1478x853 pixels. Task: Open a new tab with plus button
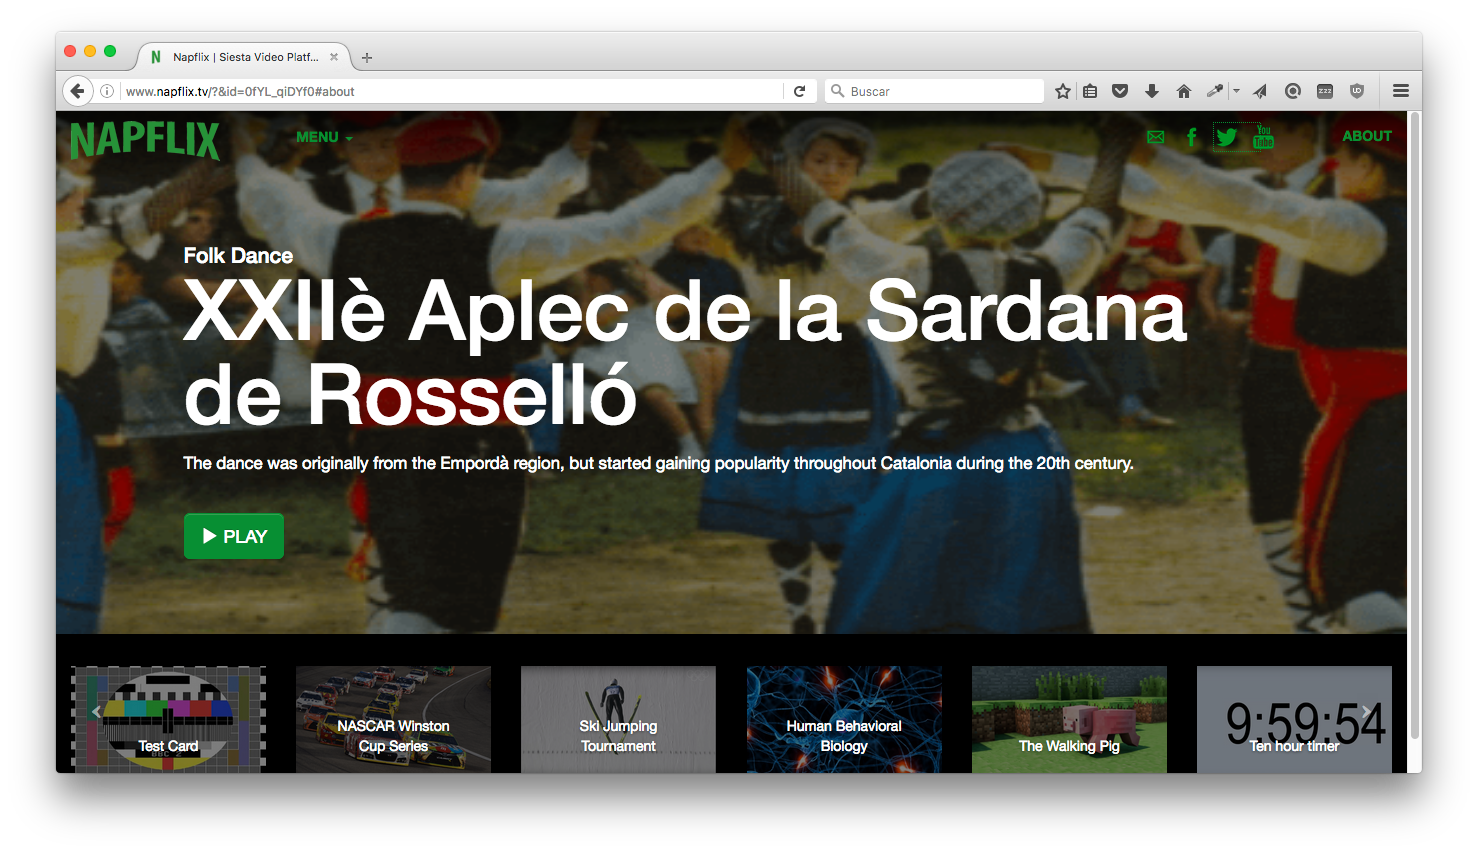(367, 58)
